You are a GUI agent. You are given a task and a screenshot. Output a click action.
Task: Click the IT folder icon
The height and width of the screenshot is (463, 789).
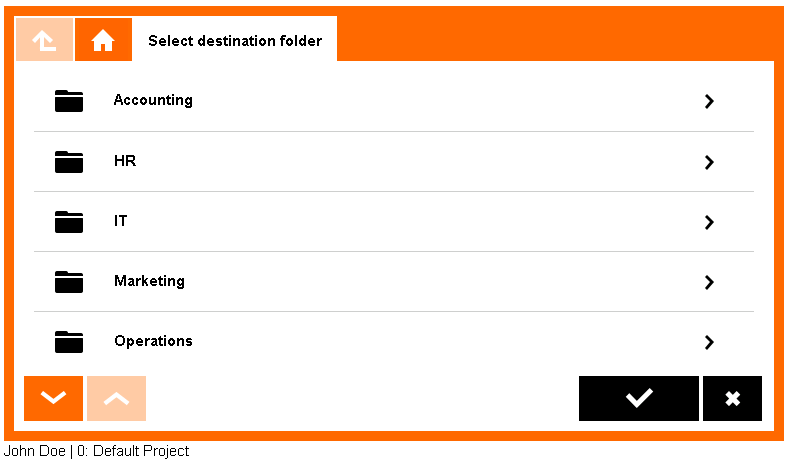pyautogui.click(x=69, y=221)
